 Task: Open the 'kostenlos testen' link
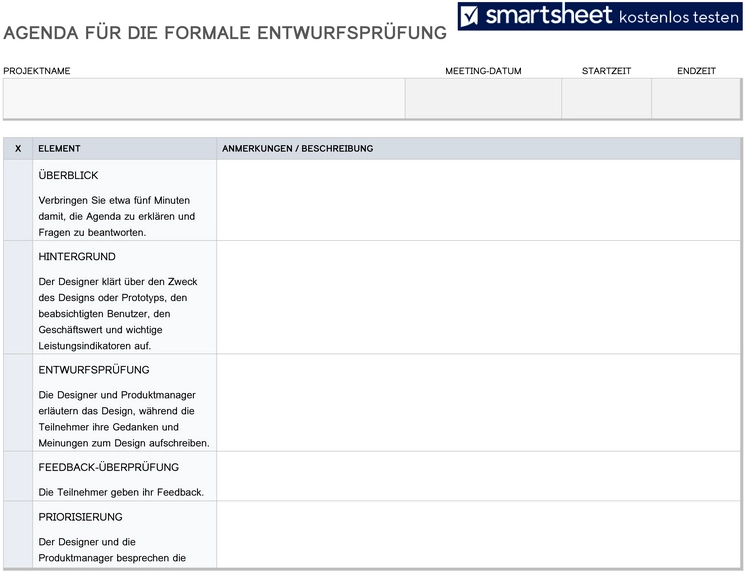click(679, 17)
